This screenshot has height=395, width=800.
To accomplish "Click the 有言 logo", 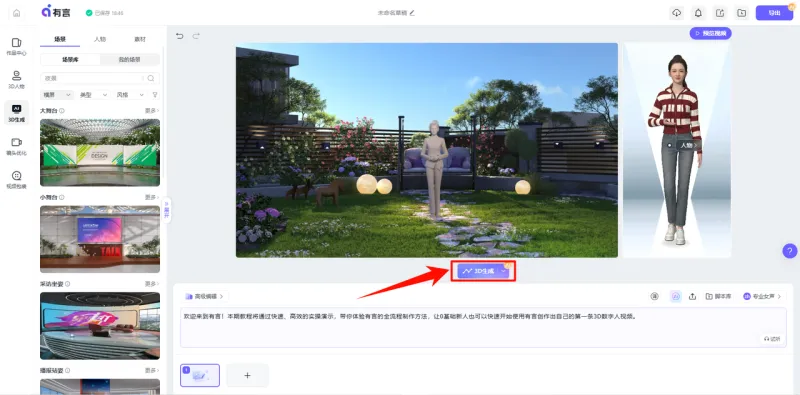I will (x=56, y=12).
